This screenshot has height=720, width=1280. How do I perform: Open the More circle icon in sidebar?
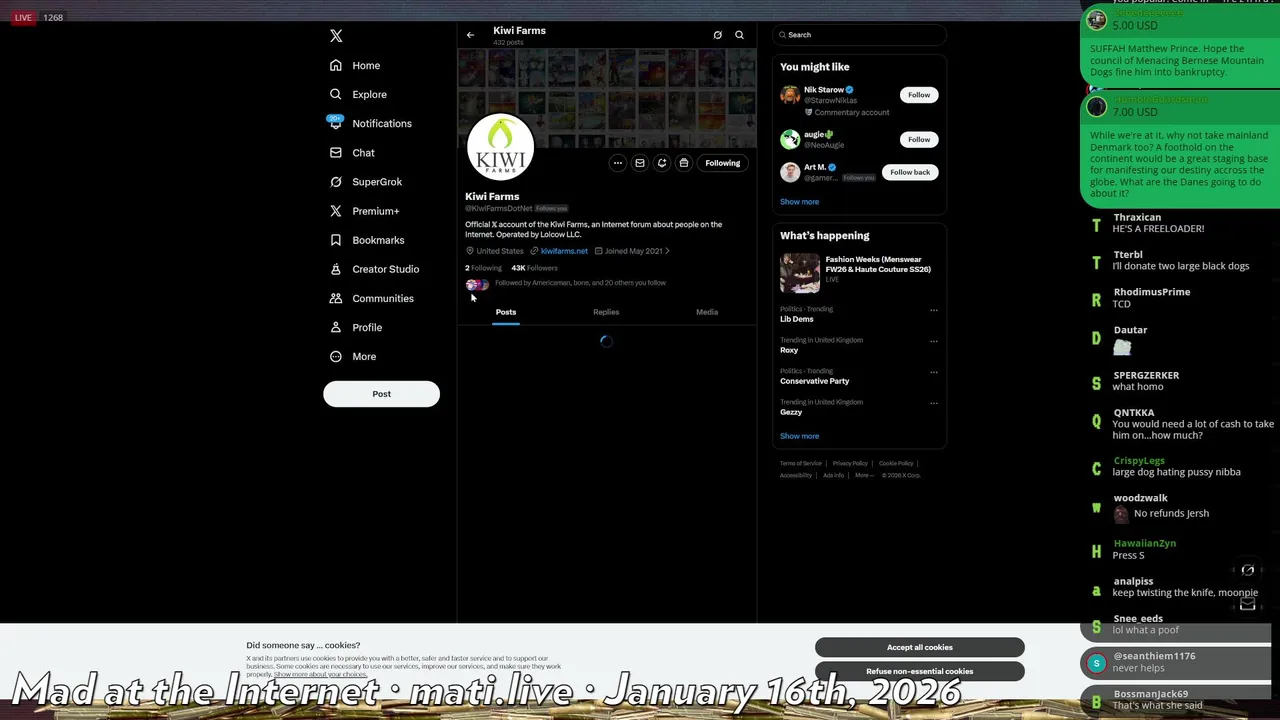(336, 356)
